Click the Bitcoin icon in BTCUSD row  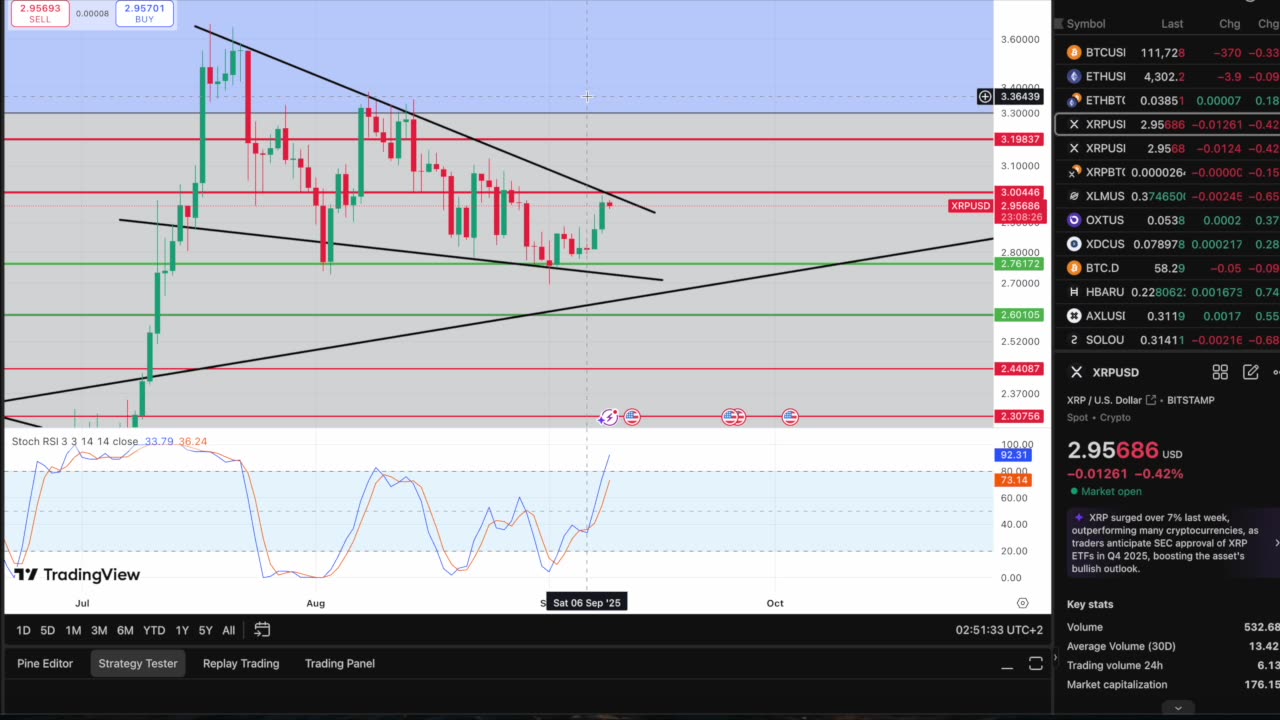point(1074,52)
